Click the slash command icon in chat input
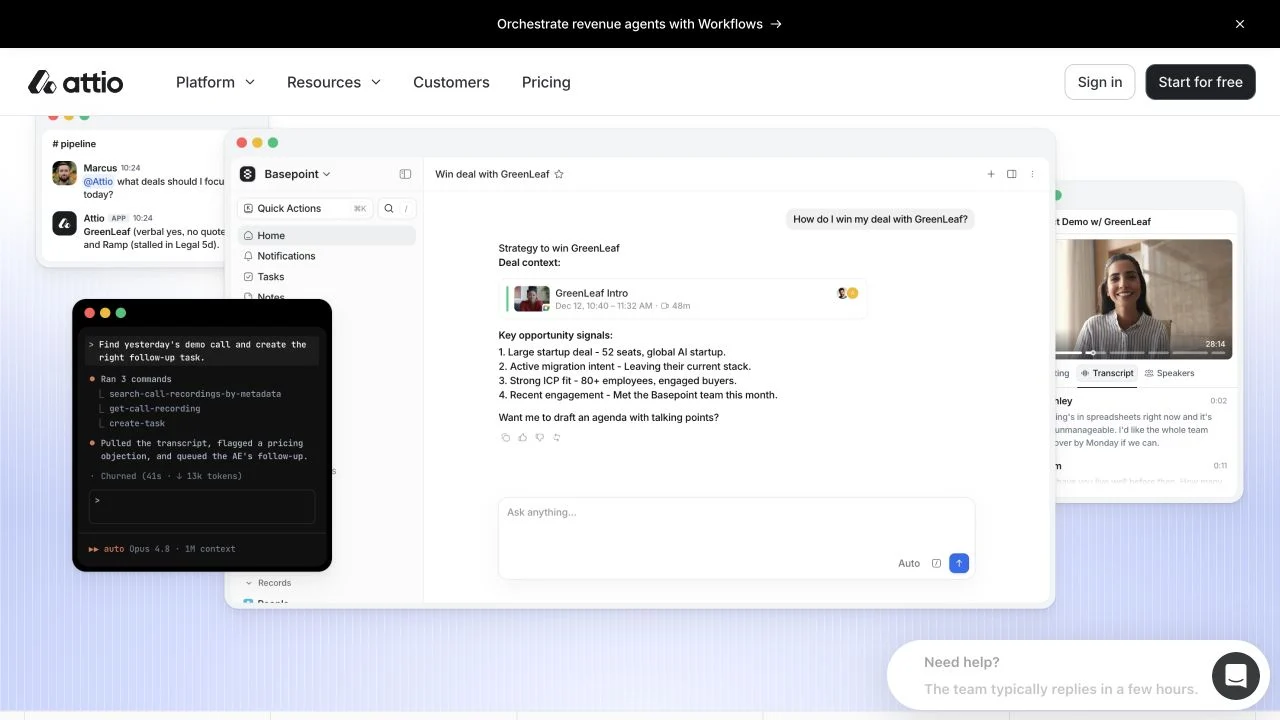 click(937, 563)
